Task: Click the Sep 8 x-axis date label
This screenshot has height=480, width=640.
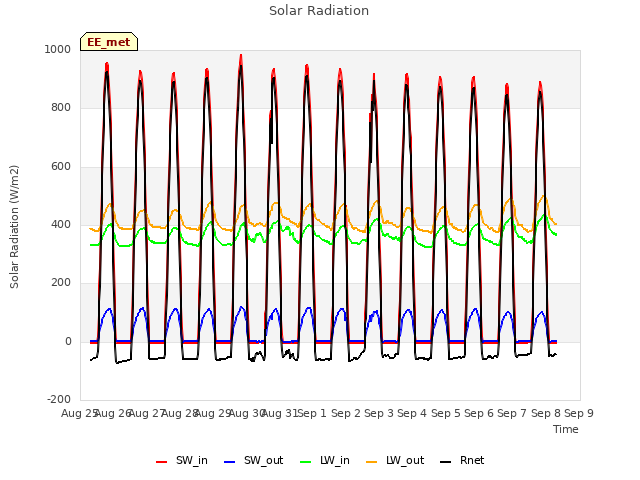Action: click(546, 413)
